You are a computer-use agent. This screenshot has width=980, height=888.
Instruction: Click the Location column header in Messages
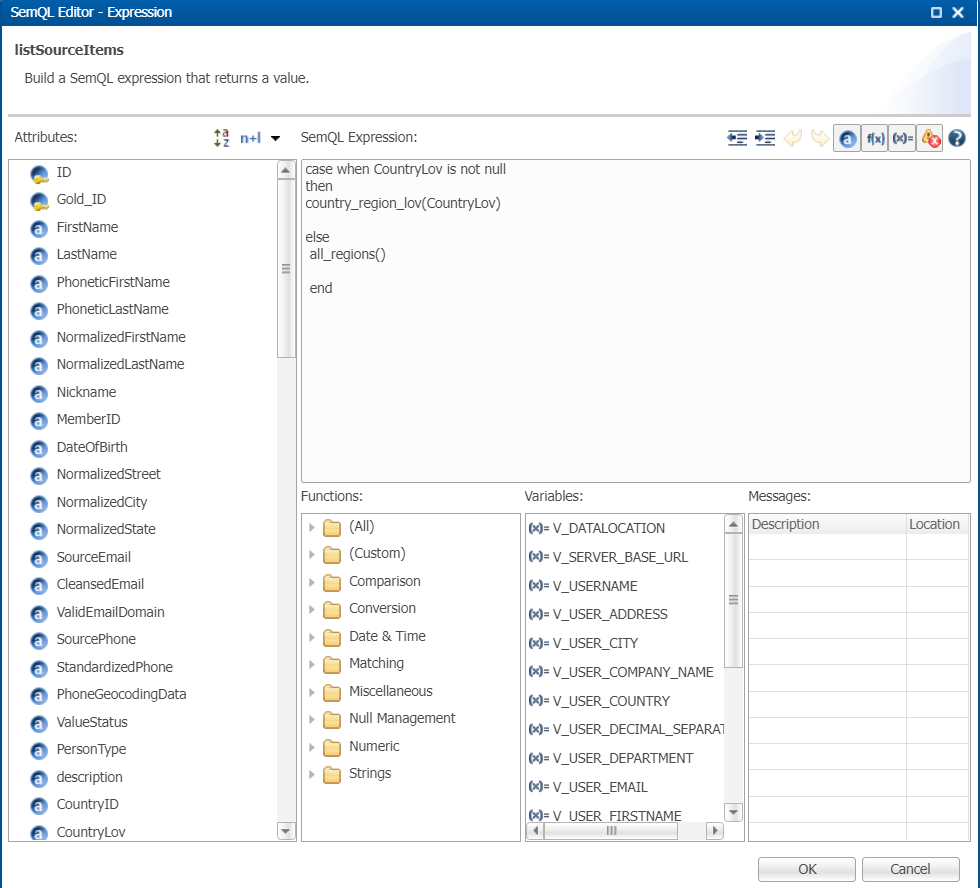click(938, 525)
